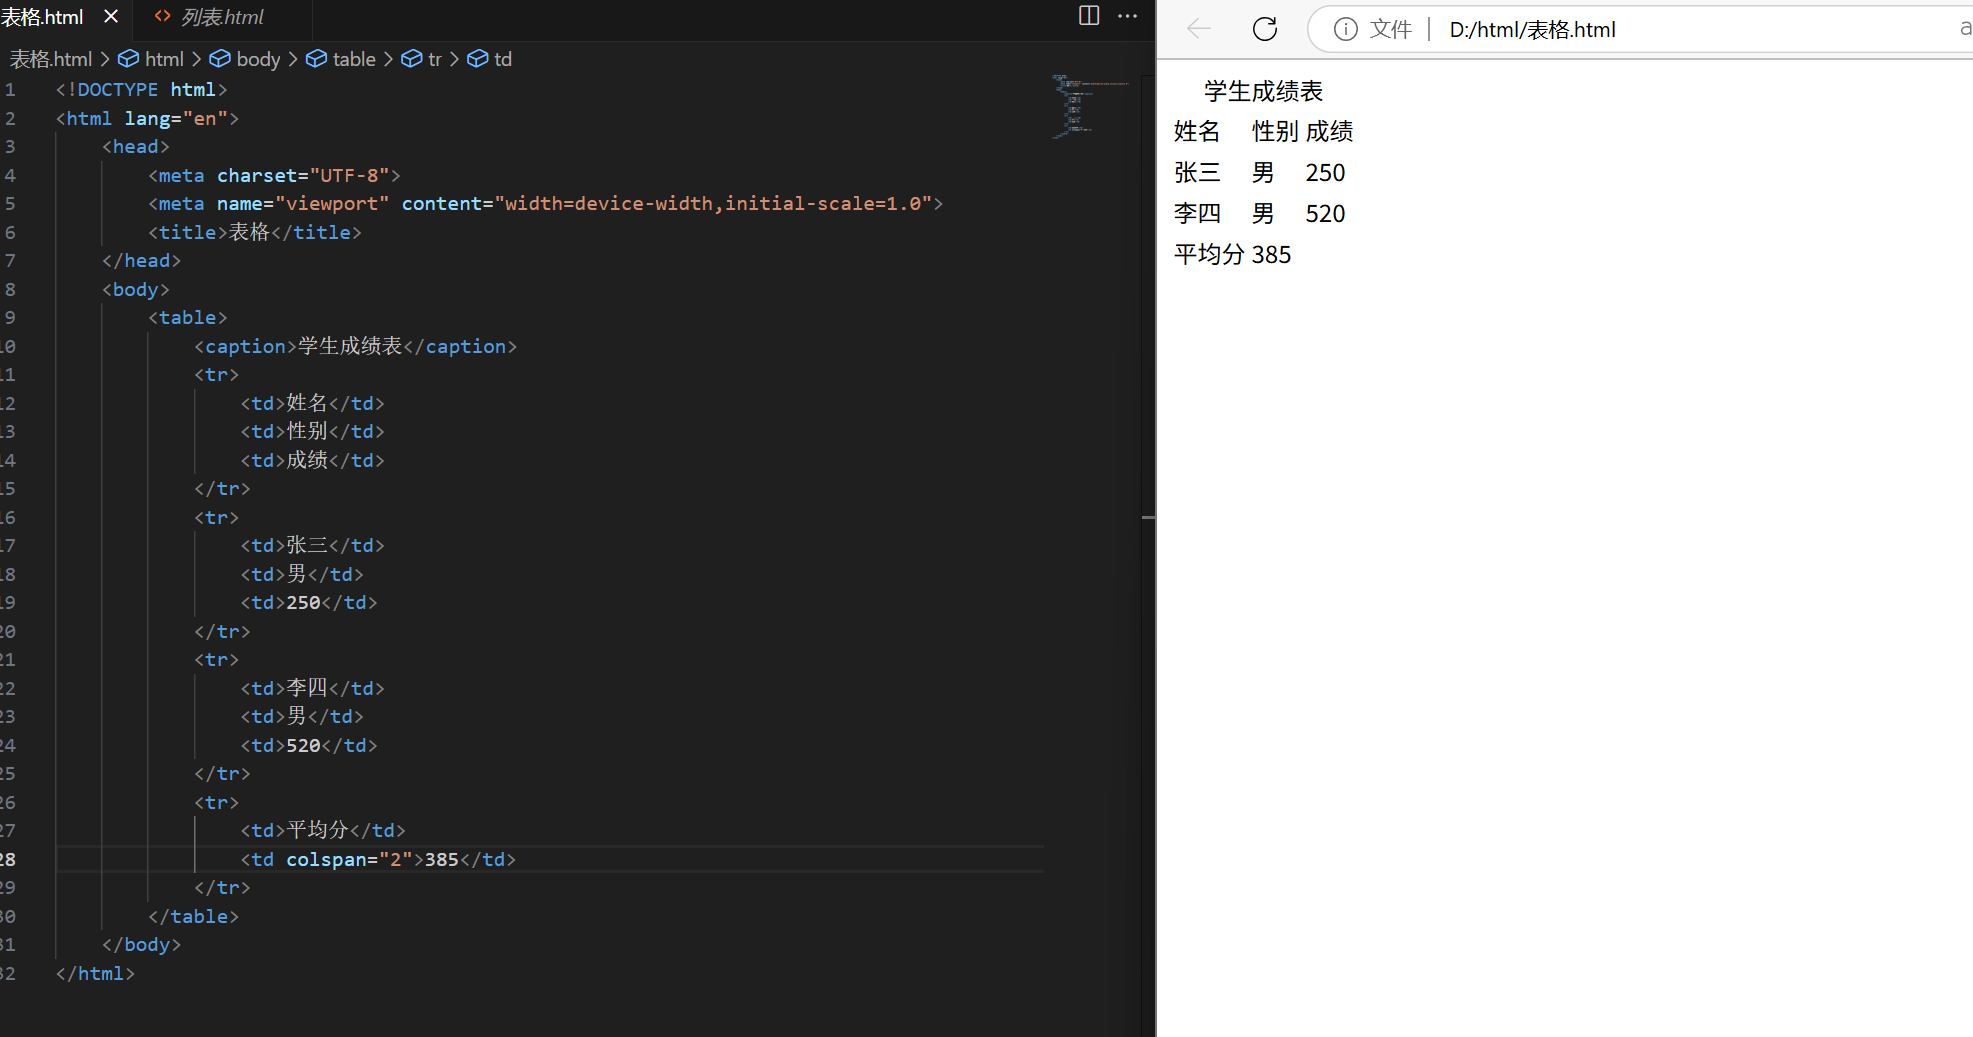Click the td 张三 in code
Screen dimensions: 1973x1037
tap(312, 545)
